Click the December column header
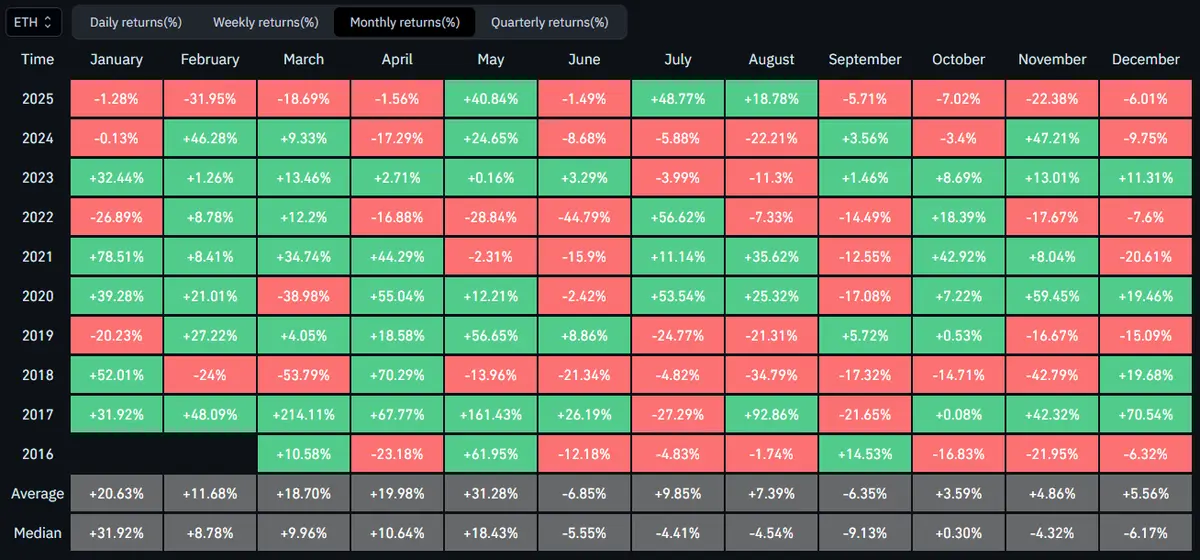Screen dimensions: 1200x560 pos(1146,59)
